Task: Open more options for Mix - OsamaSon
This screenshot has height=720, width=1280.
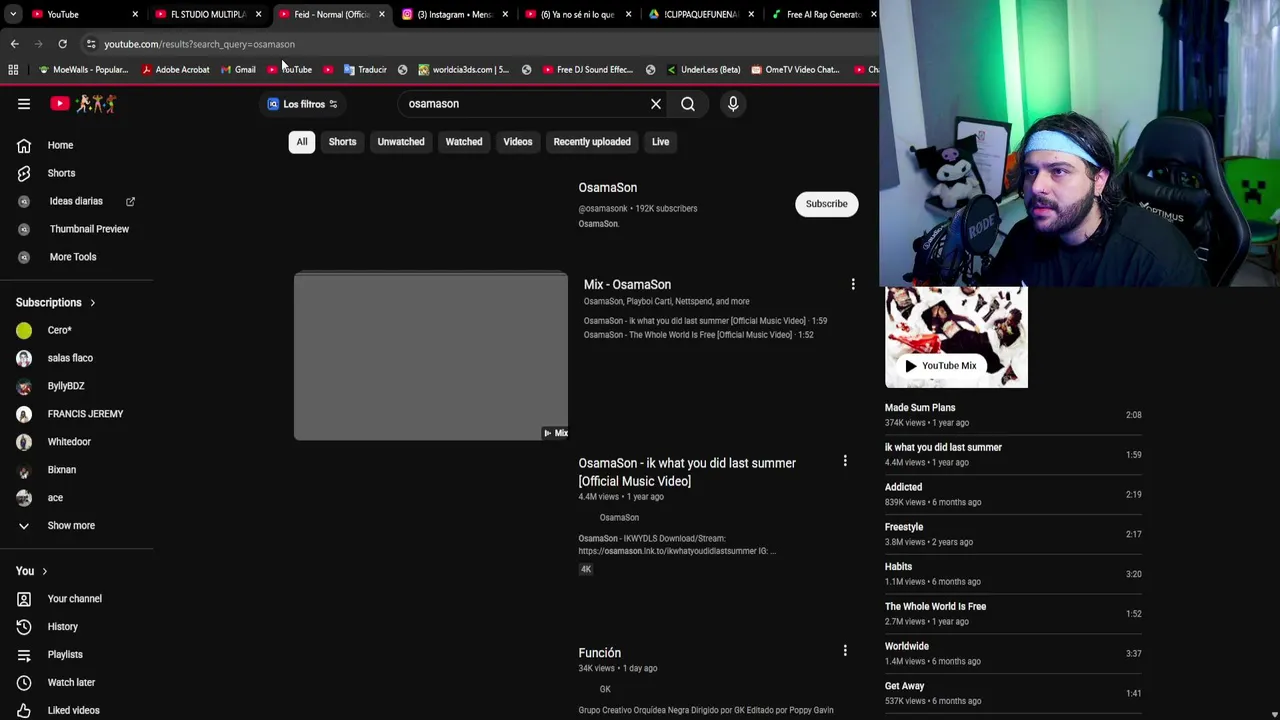Action: (853, 285)
